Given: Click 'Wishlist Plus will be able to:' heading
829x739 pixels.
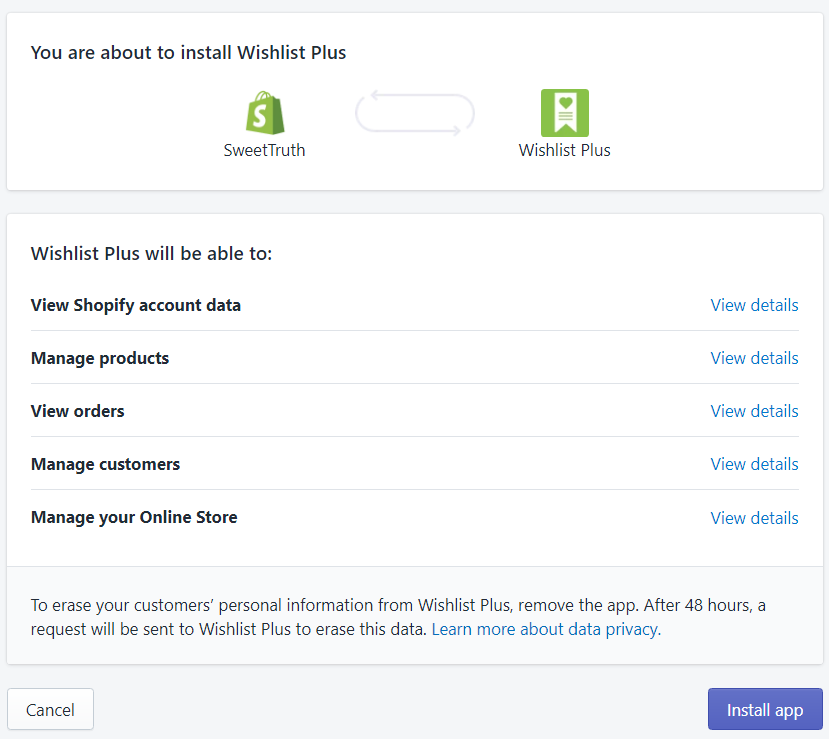Looking at the screenshot, I should click(151, 253).
